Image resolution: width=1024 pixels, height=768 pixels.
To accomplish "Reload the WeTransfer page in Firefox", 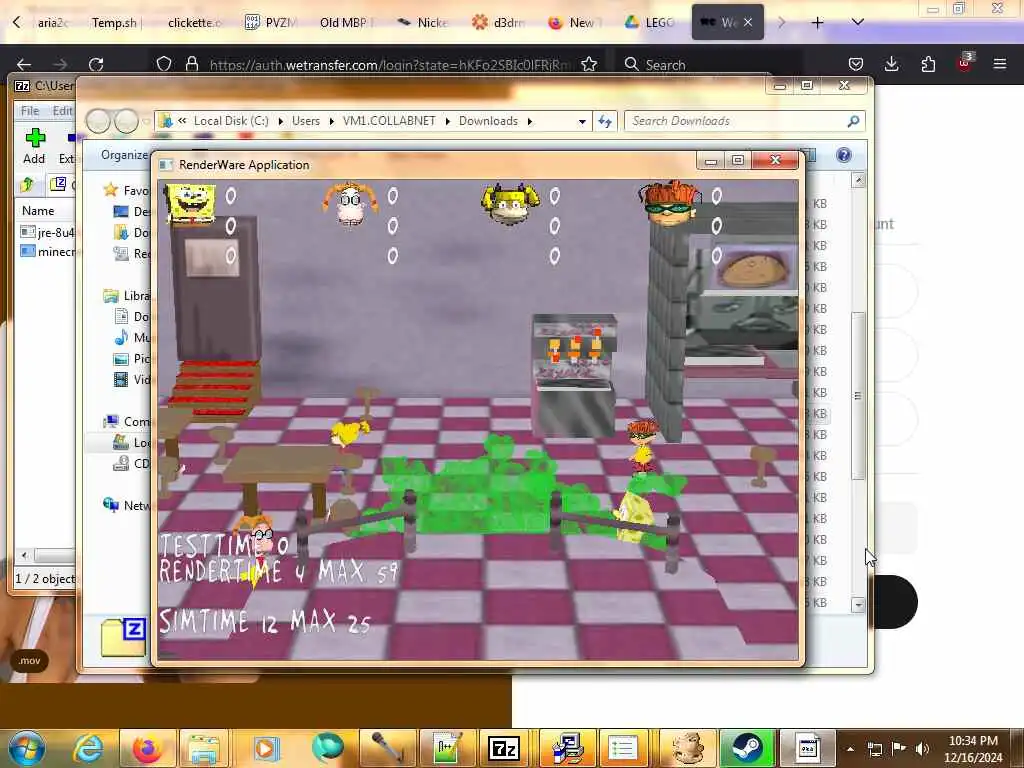I will pos(96,64).
